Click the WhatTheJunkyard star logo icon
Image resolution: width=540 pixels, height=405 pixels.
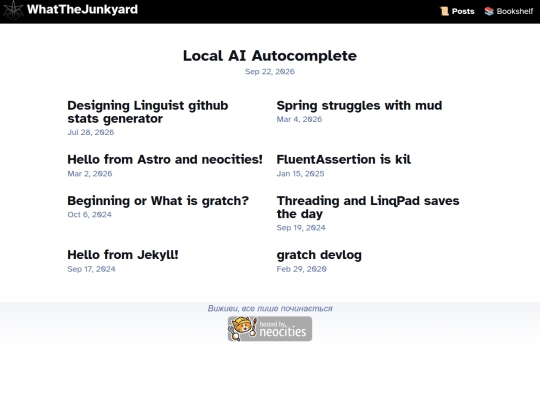click(13, 10)
